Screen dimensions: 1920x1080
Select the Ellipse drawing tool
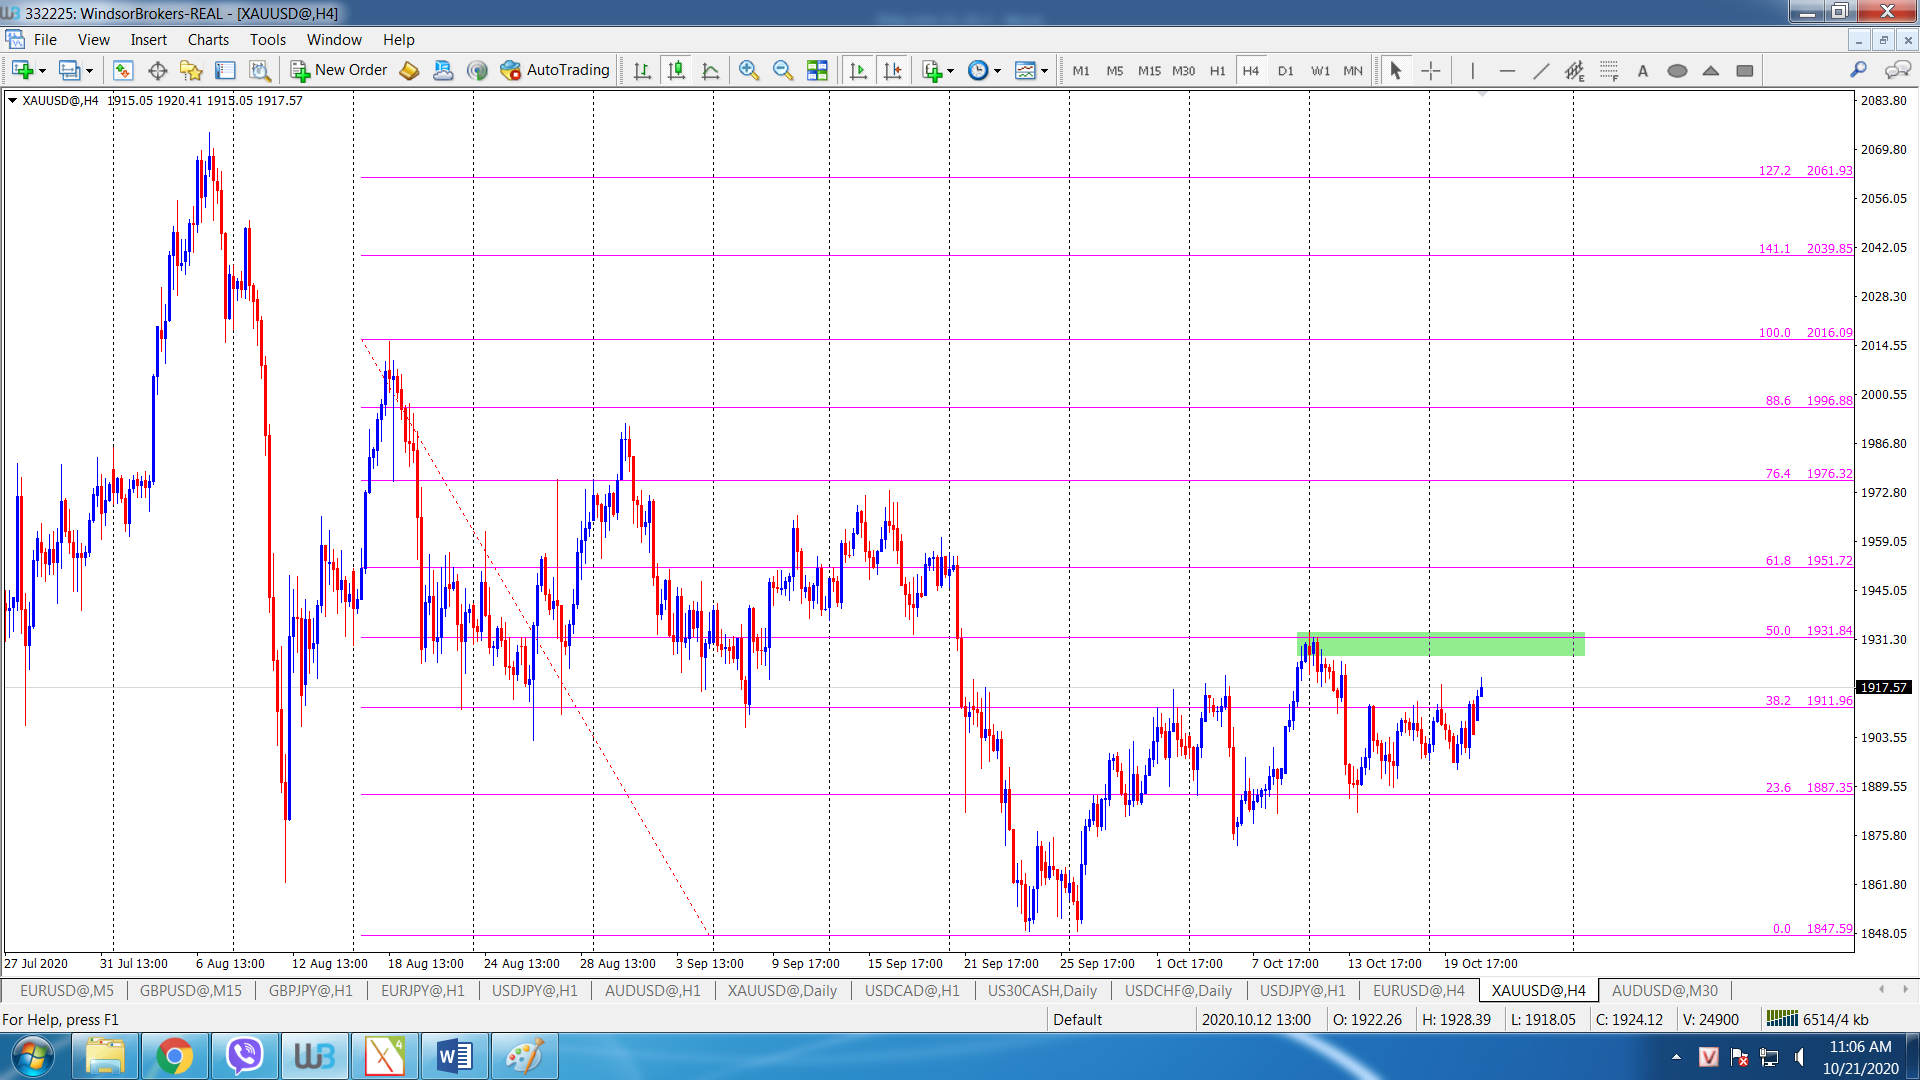click(x=1677, y=70)
